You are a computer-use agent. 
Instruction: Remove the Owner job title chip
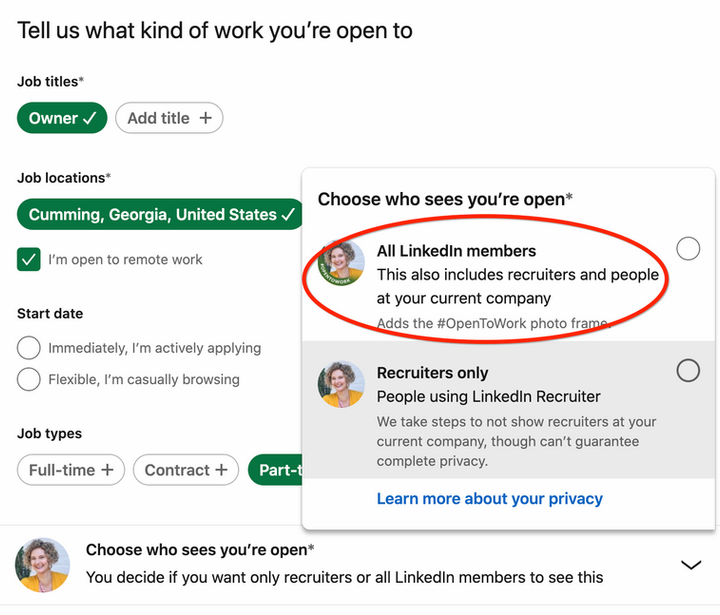tap(62, 118)
